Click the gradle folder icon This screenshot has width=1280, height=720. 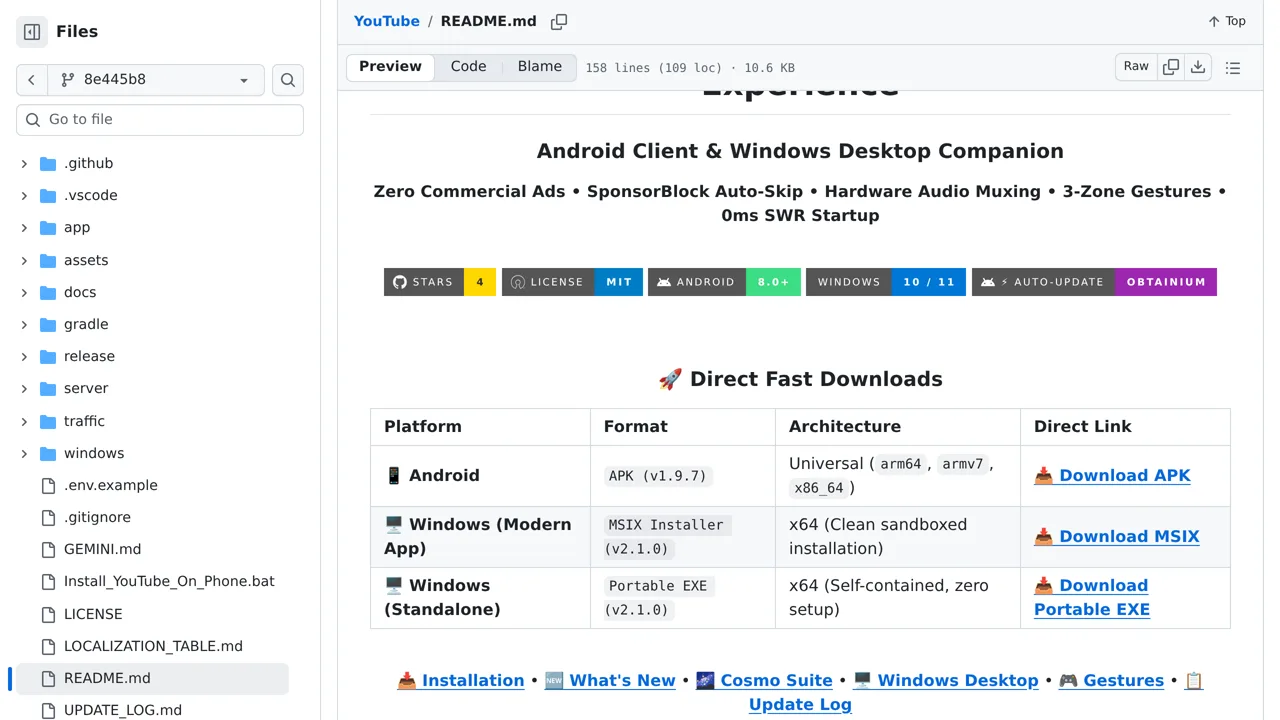click(48, 324)
